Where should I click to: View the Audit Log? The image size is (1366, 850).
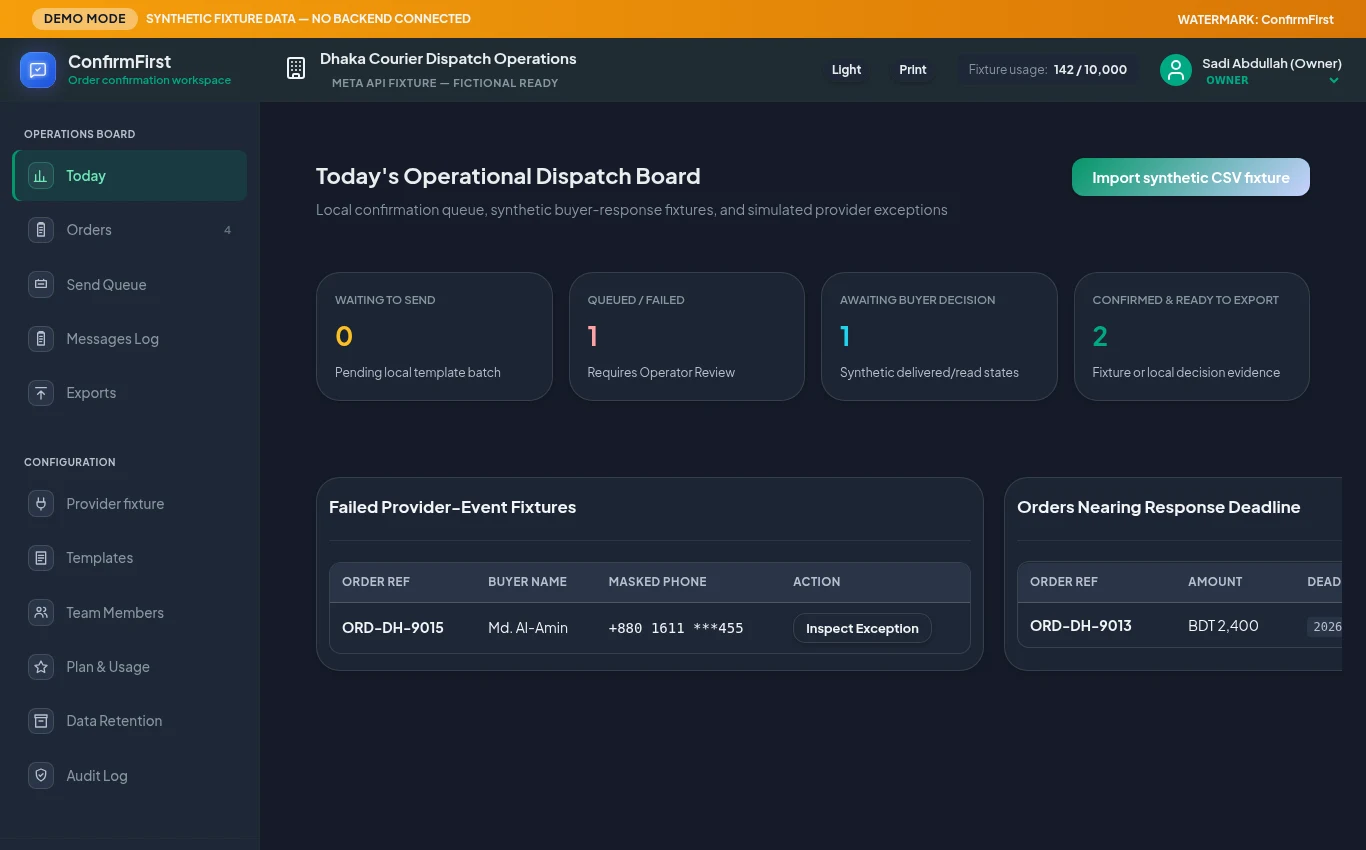(x=130, y=775)
